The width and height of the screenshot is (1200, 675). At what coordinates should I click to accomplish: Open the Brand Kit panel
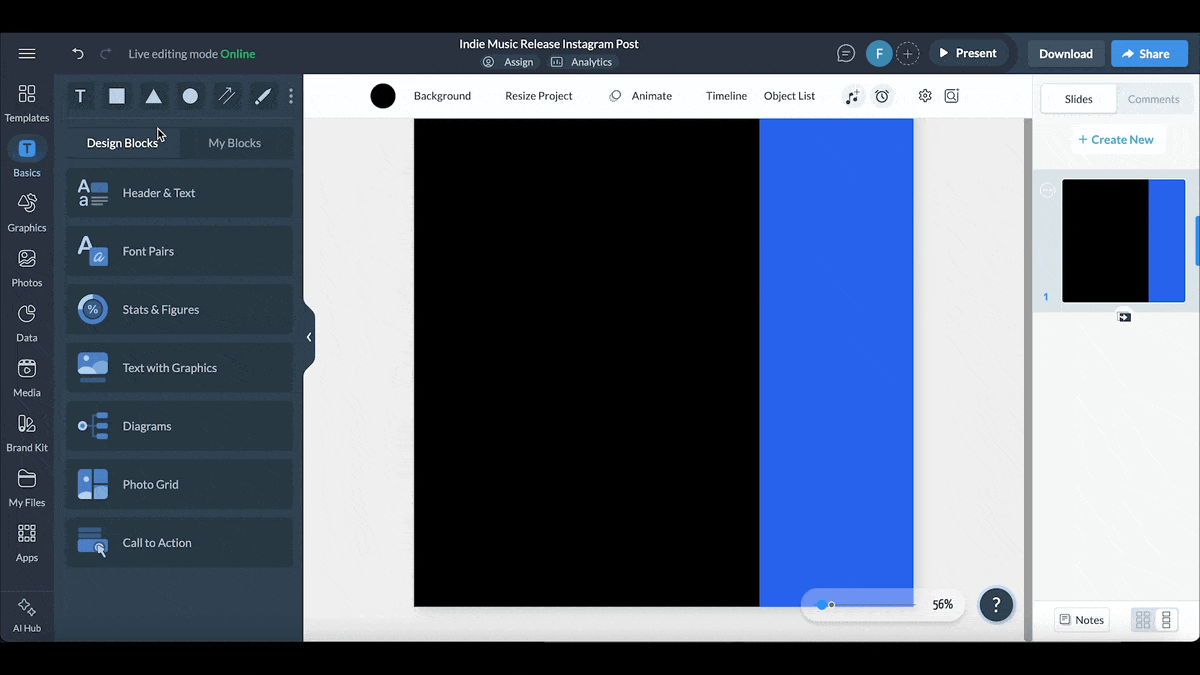click(x=26, y=430)
